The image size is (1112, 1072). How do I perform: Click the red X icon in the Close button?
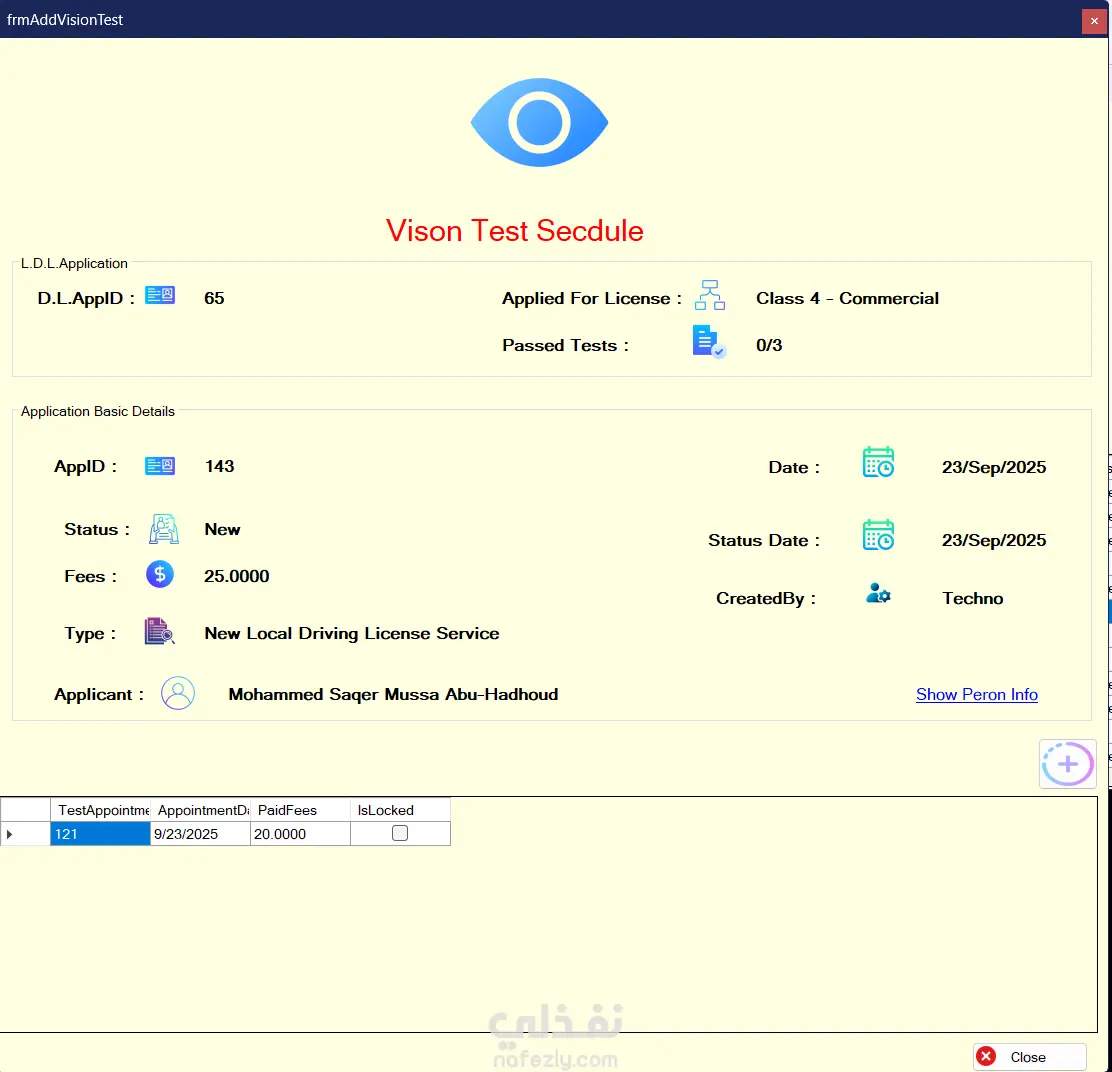(986, 1056)
